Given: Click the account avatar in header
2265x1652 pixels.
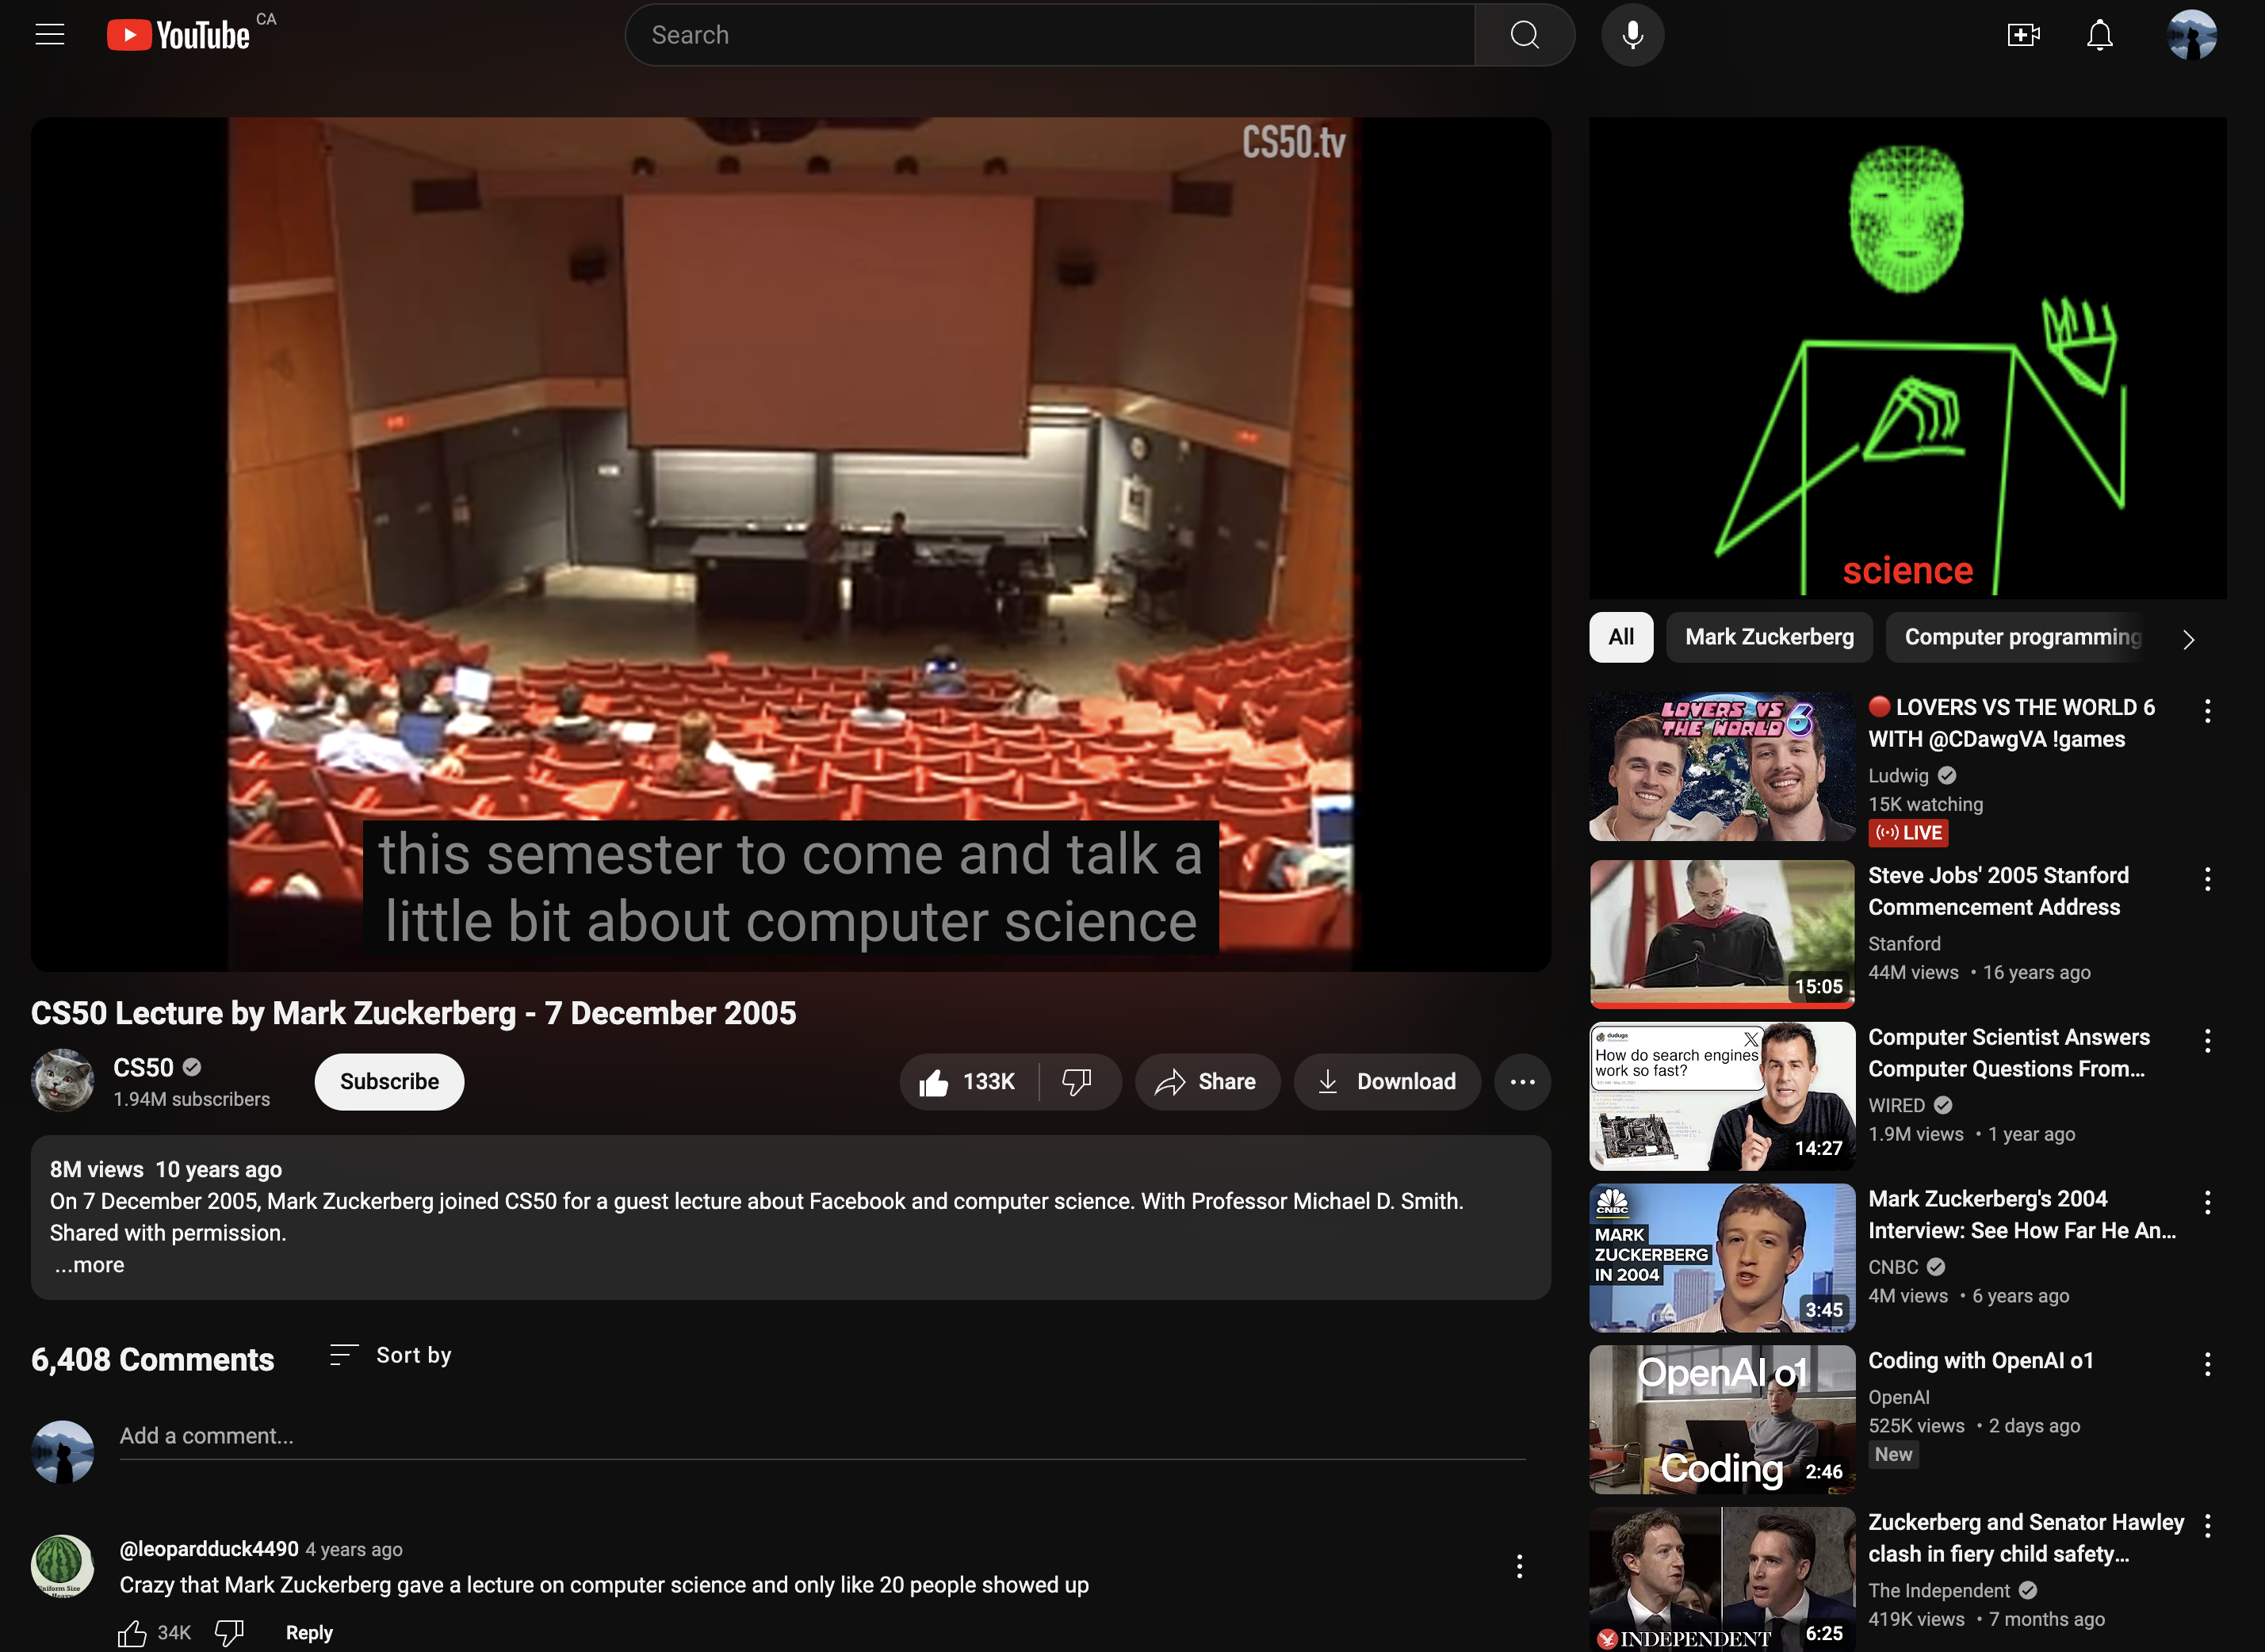Looking at the screenshot, I should (x=2191, y=35).
